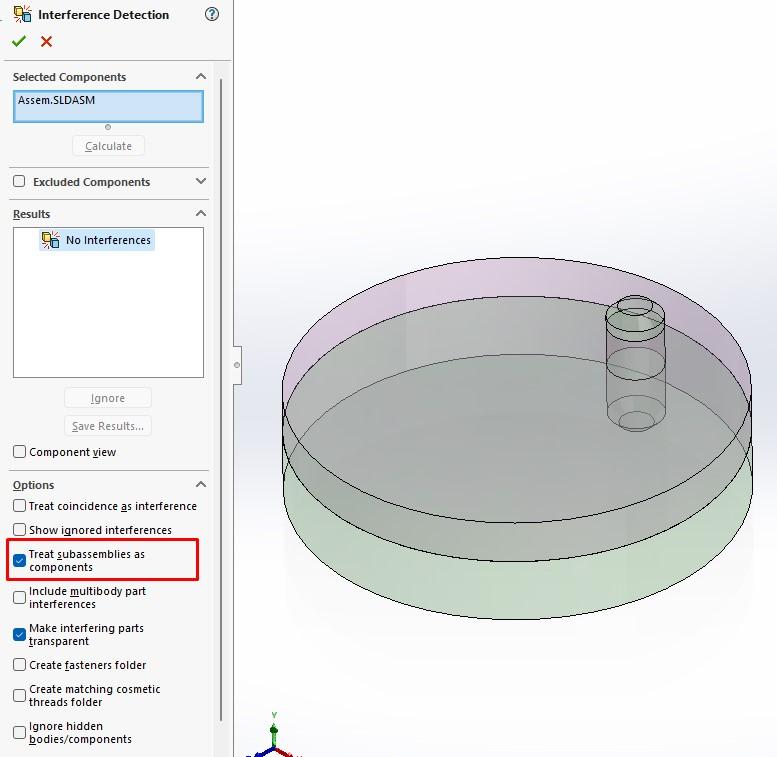Enable Treat coincidence as interference

[19, 506]
